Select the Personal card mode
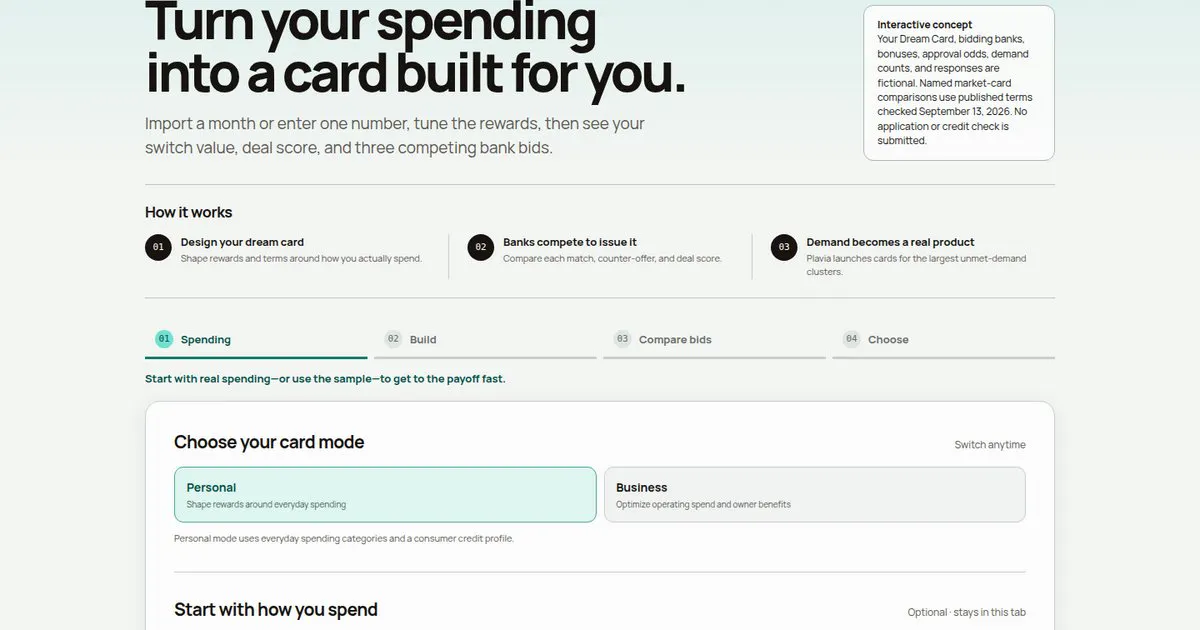 coord(385,494)
